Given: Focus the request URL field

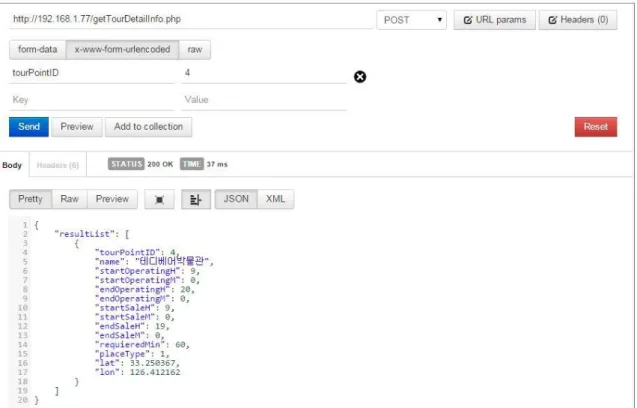Looking at the screenshot, I should click(191, 20).
